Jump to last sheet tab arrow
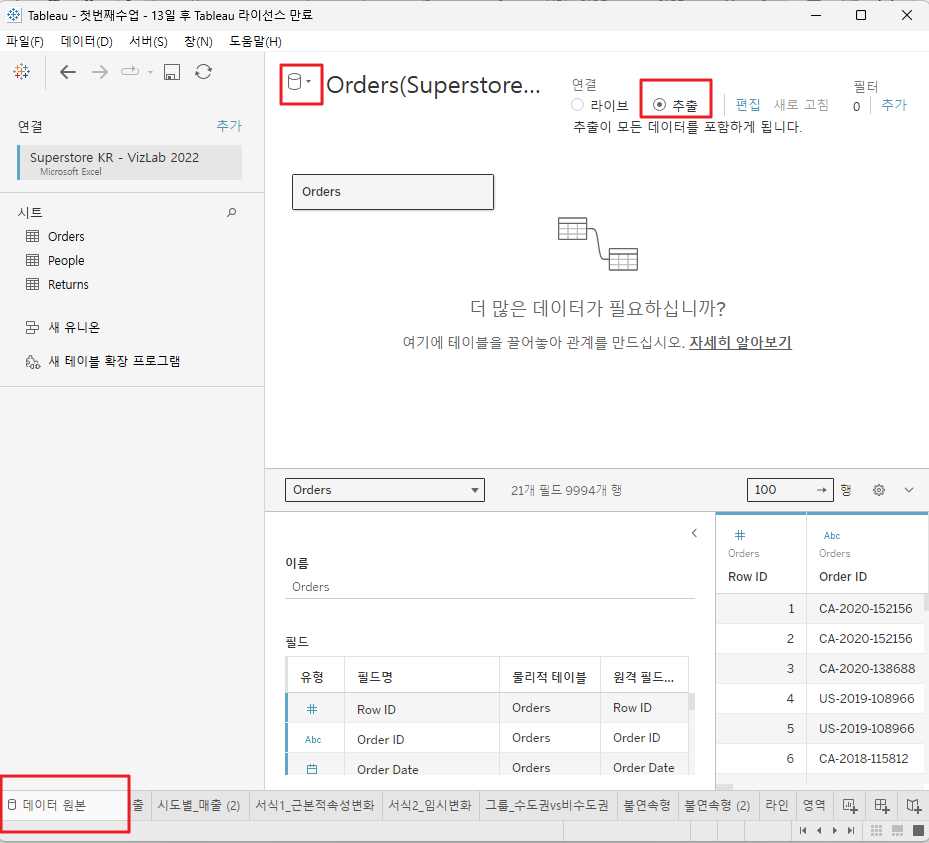The image size is (929, 843). [x=851, y=831]
